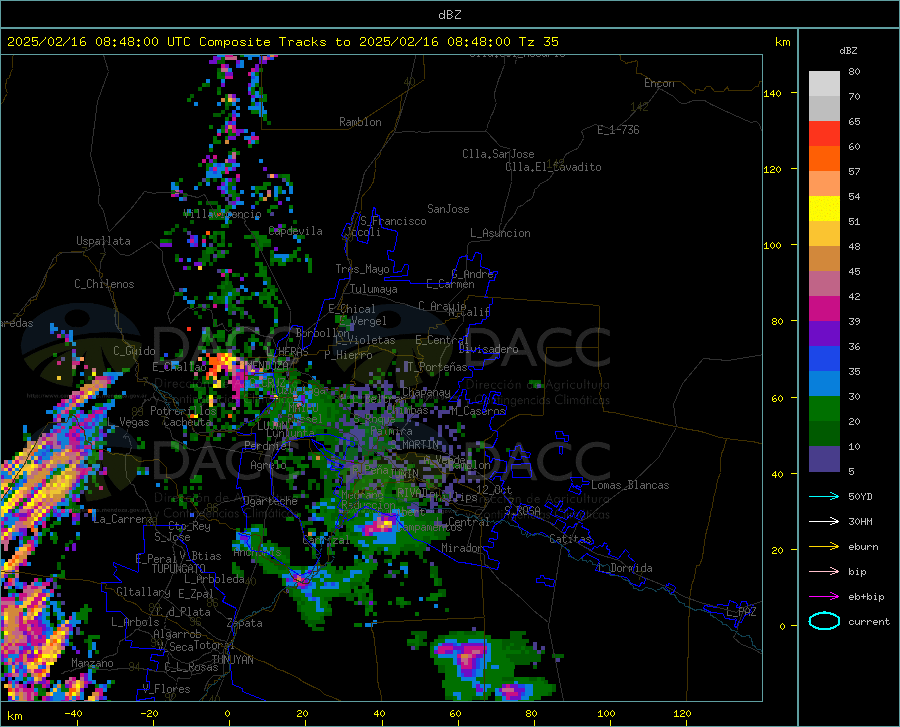Viewport: 900px width, 727px height.
Task: Click the cyan 50YD arrow legend symbol
Action: (824, 496)
